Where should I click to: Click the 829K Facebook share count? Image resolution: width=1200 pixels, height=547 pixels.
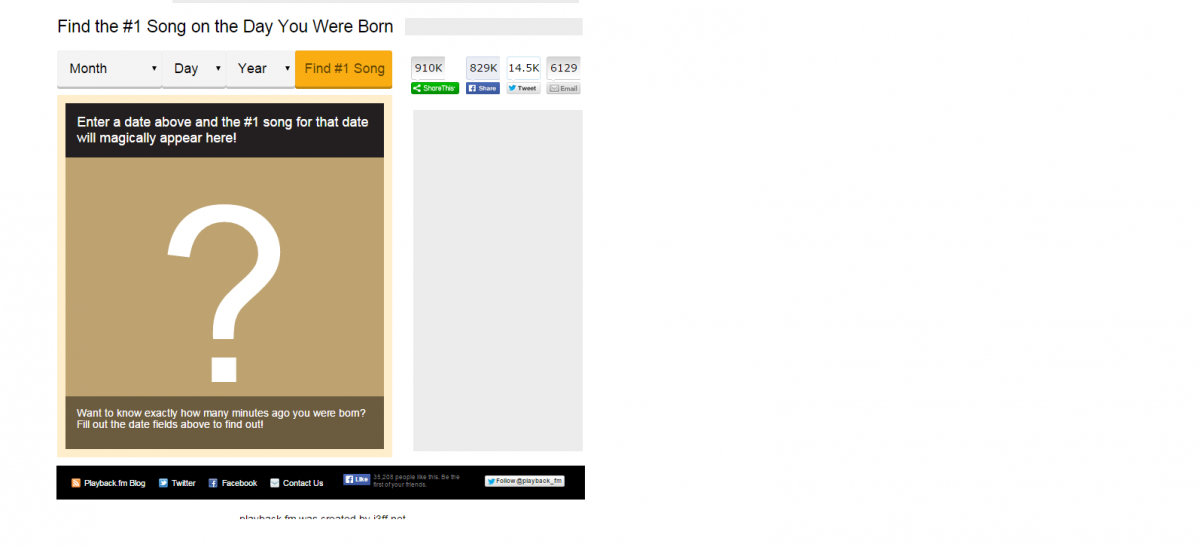(483, 68)
